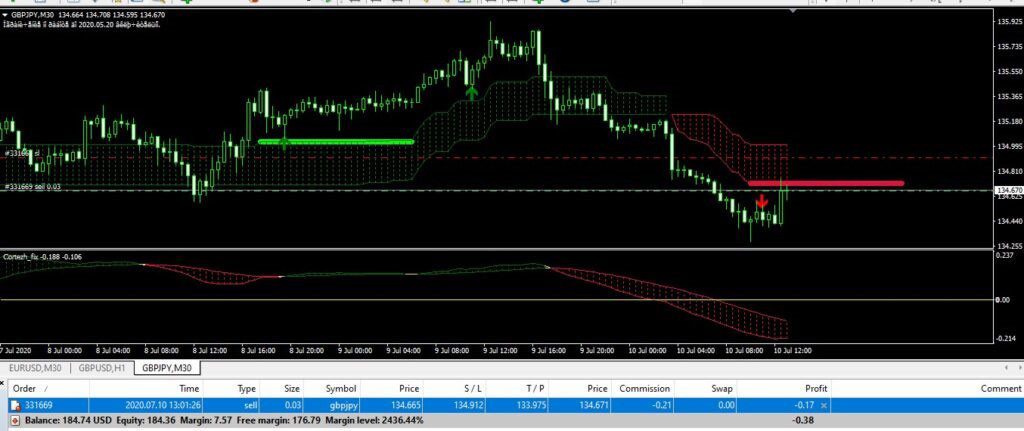The image size is (1024, 431).
Task: Click the commission value -0.21
Action: (662, 406)
